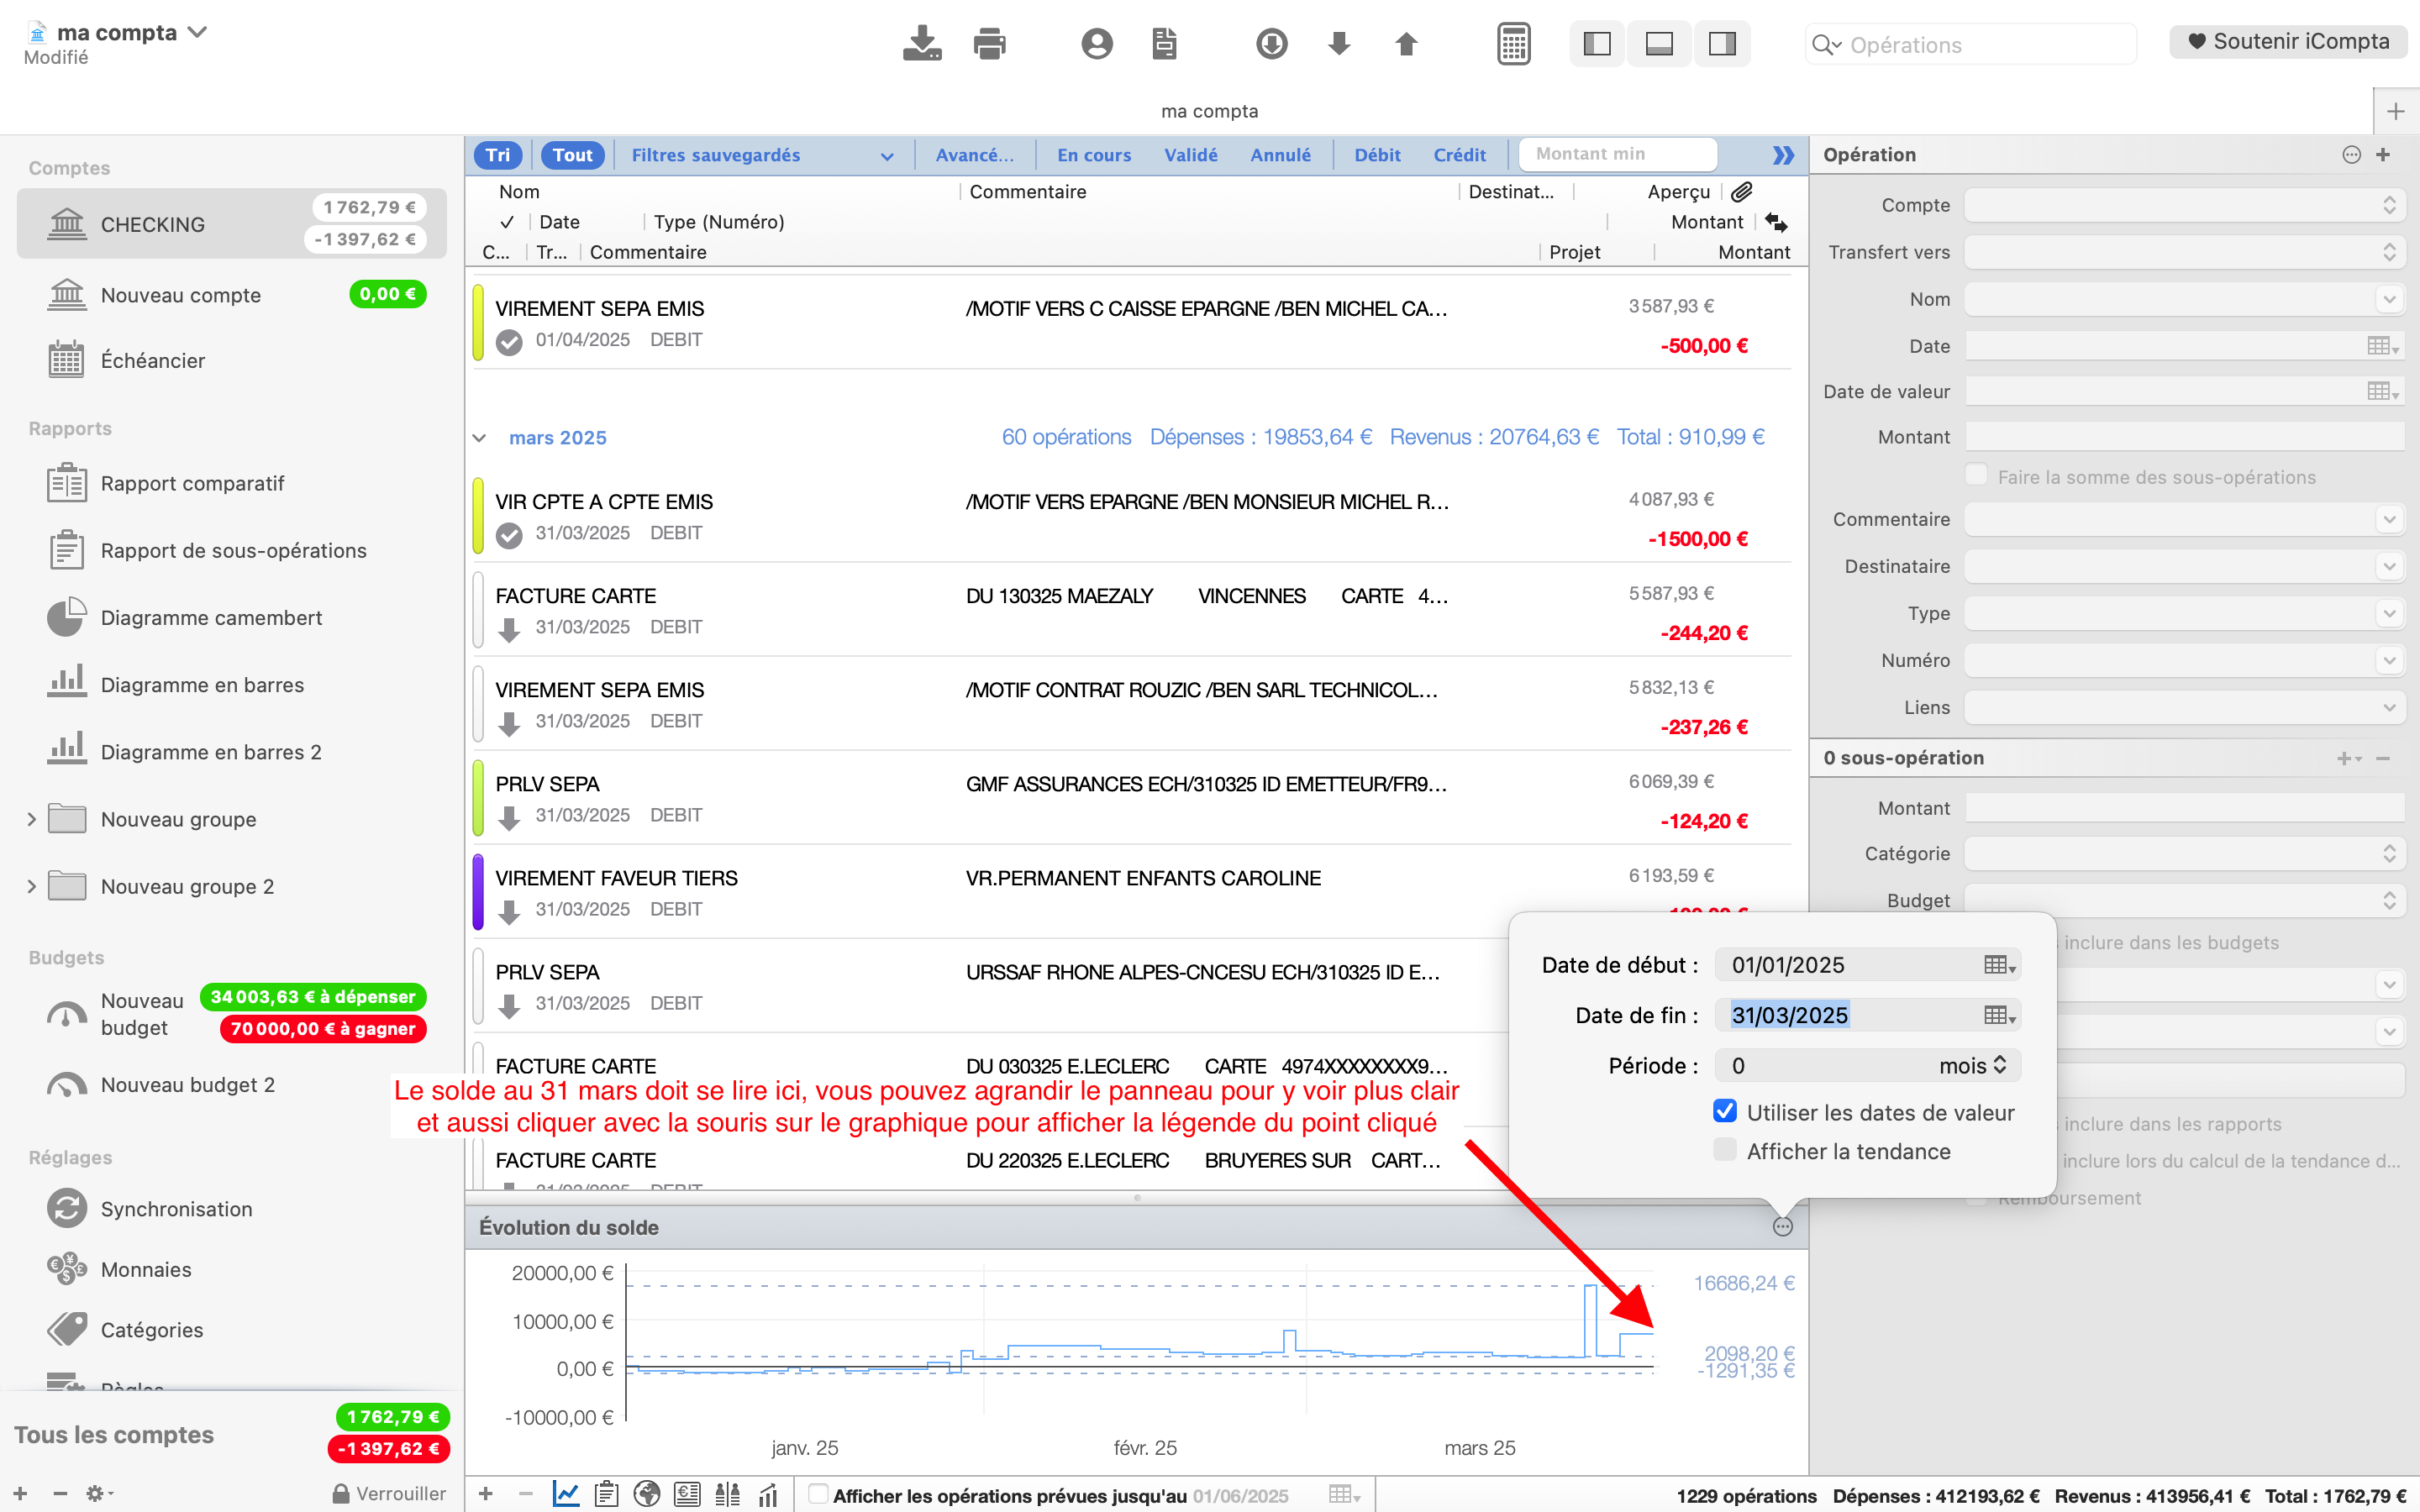
Task: Click the gear menu below accounts list
Action: click(98, 1493)
